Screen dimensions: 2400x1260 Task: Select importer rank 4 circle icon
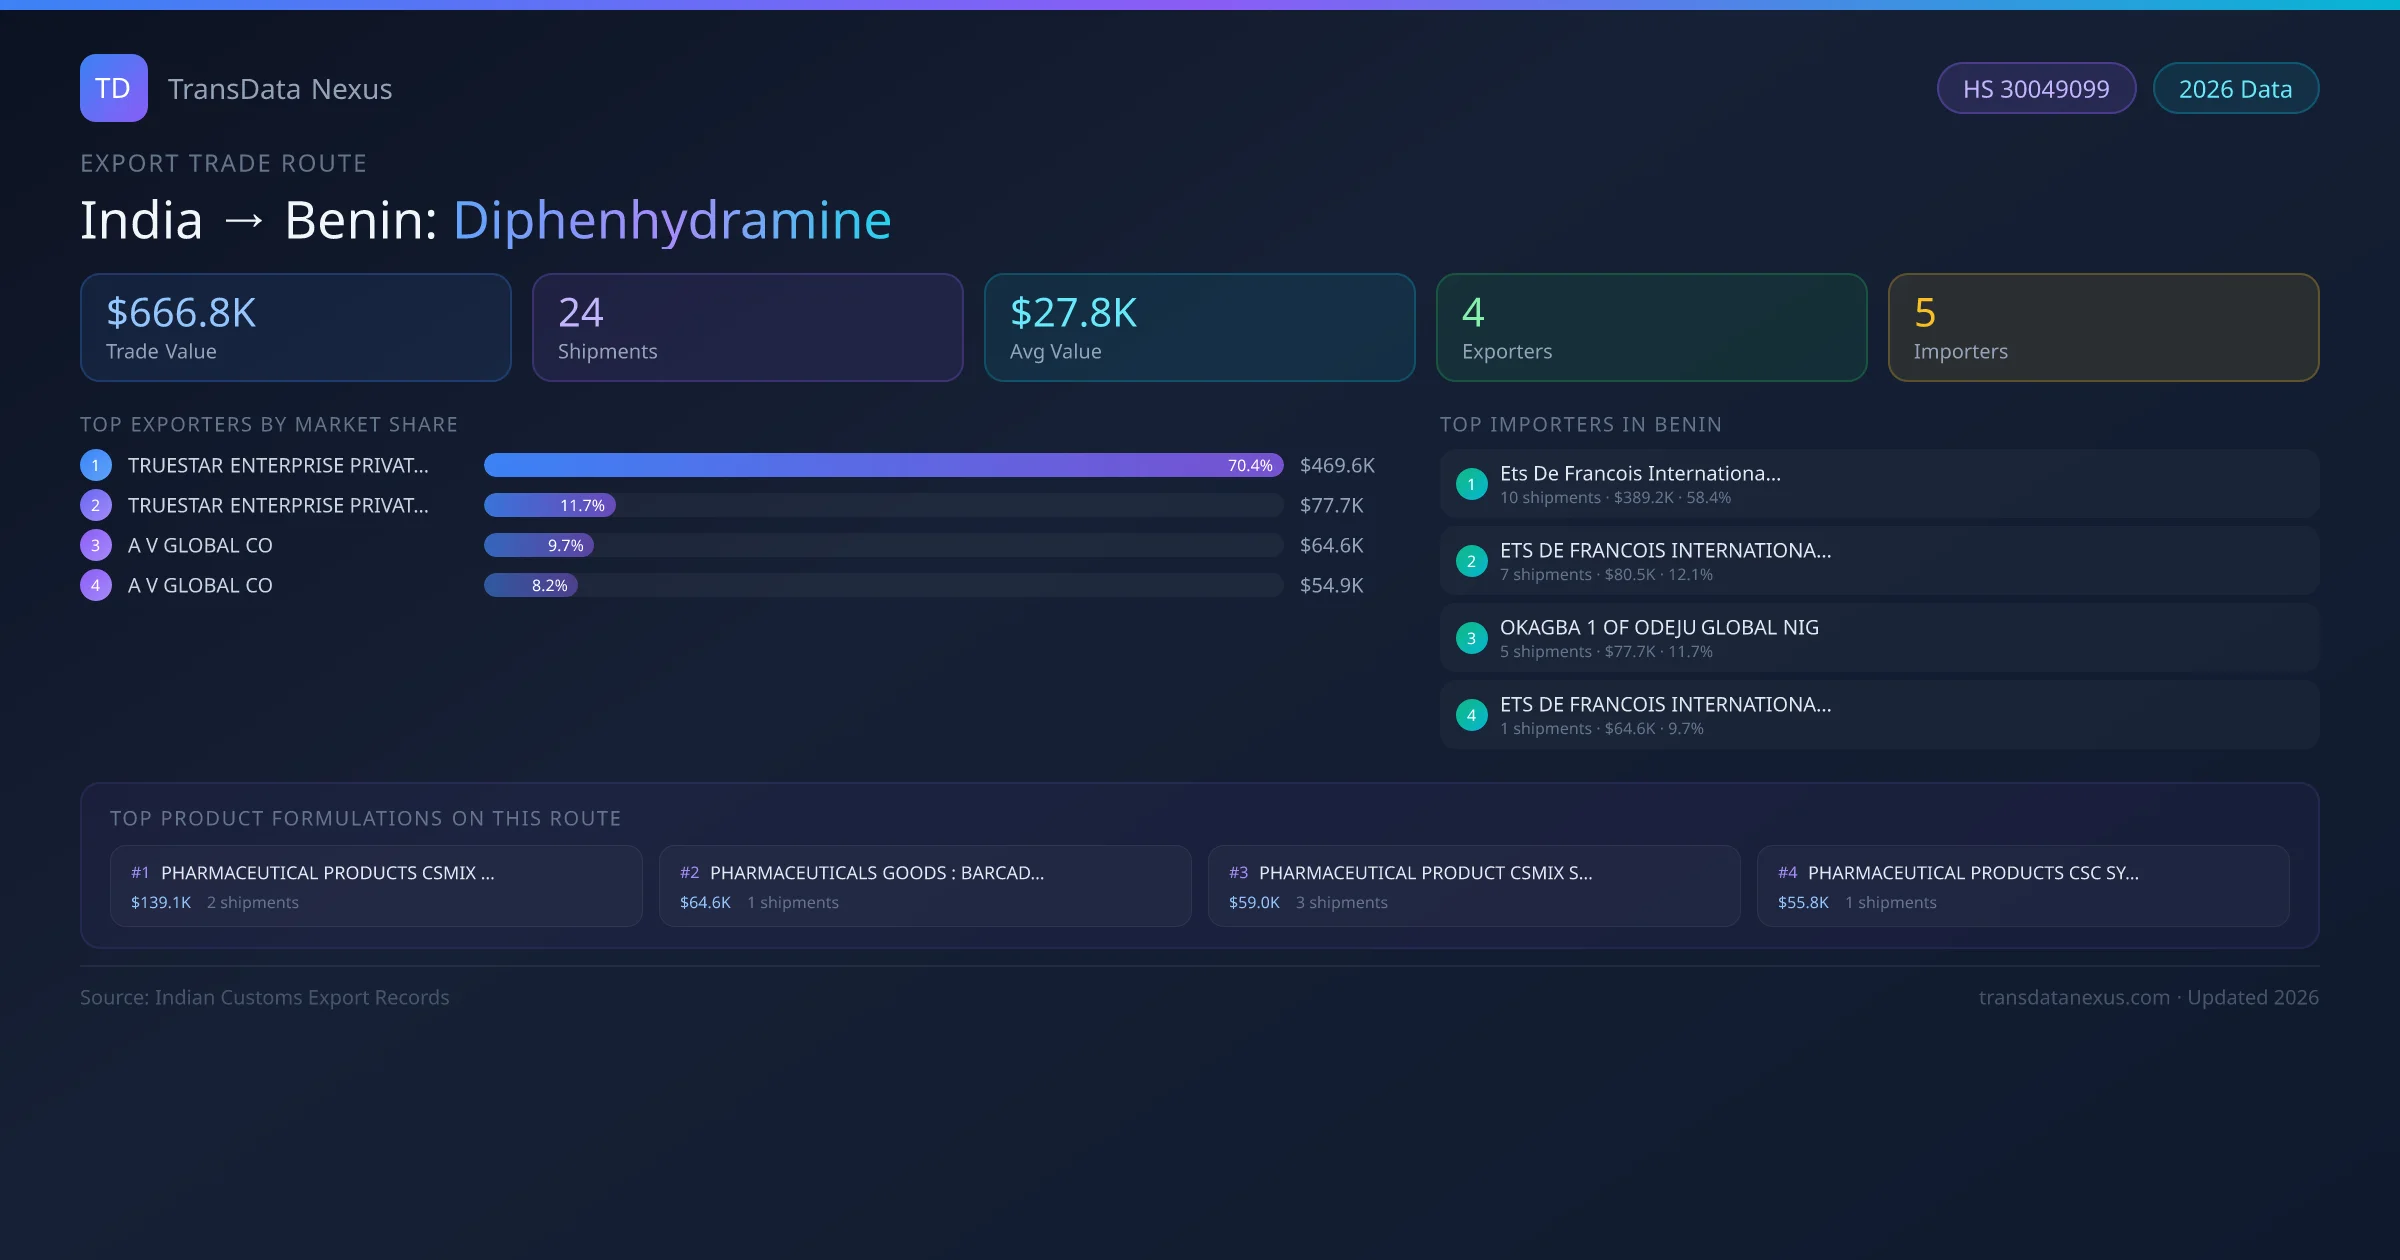(x=1471, y=715)
